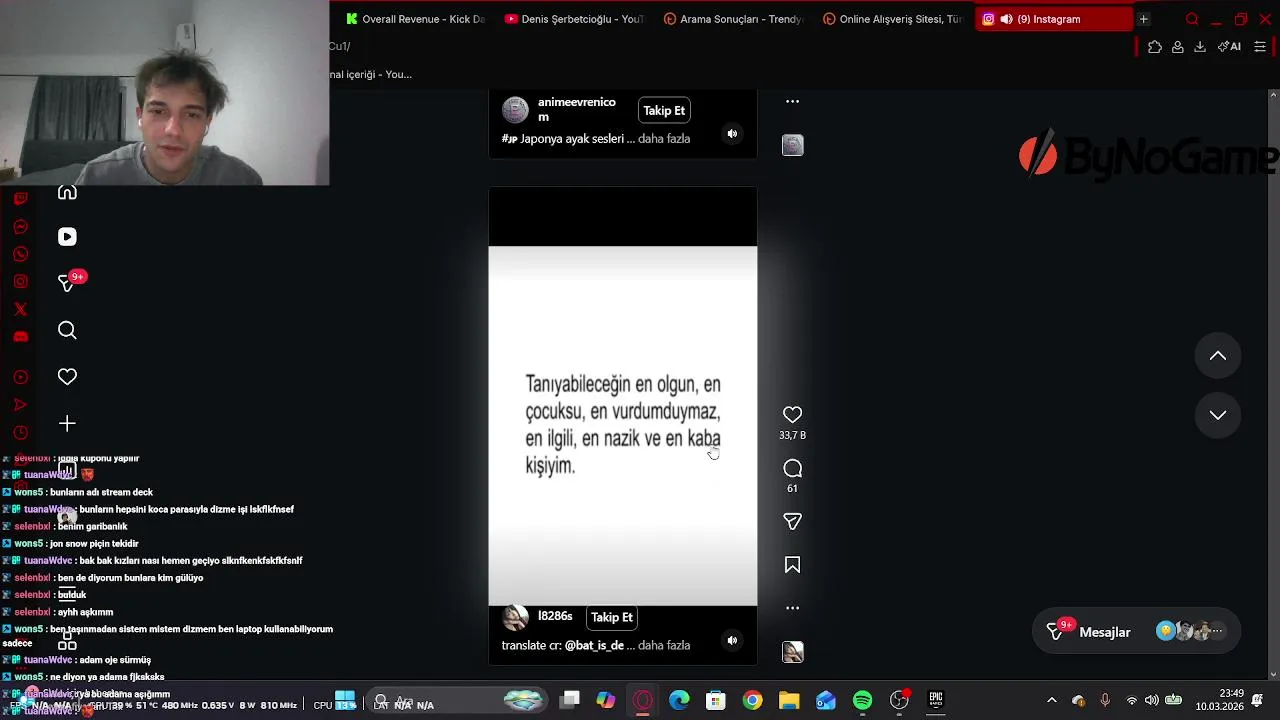Open Twitch in Opera sidebar

(20, 199)
